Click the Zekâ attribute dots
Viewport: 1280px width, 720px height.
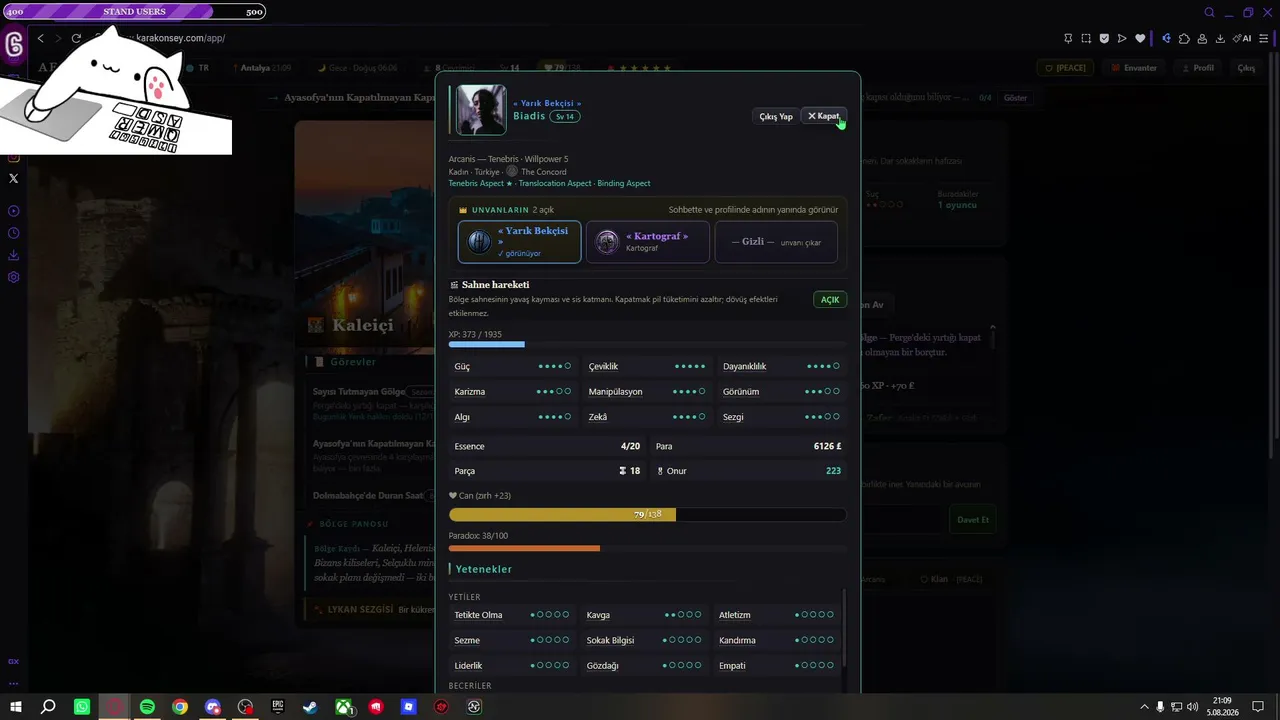coord(689,417)
